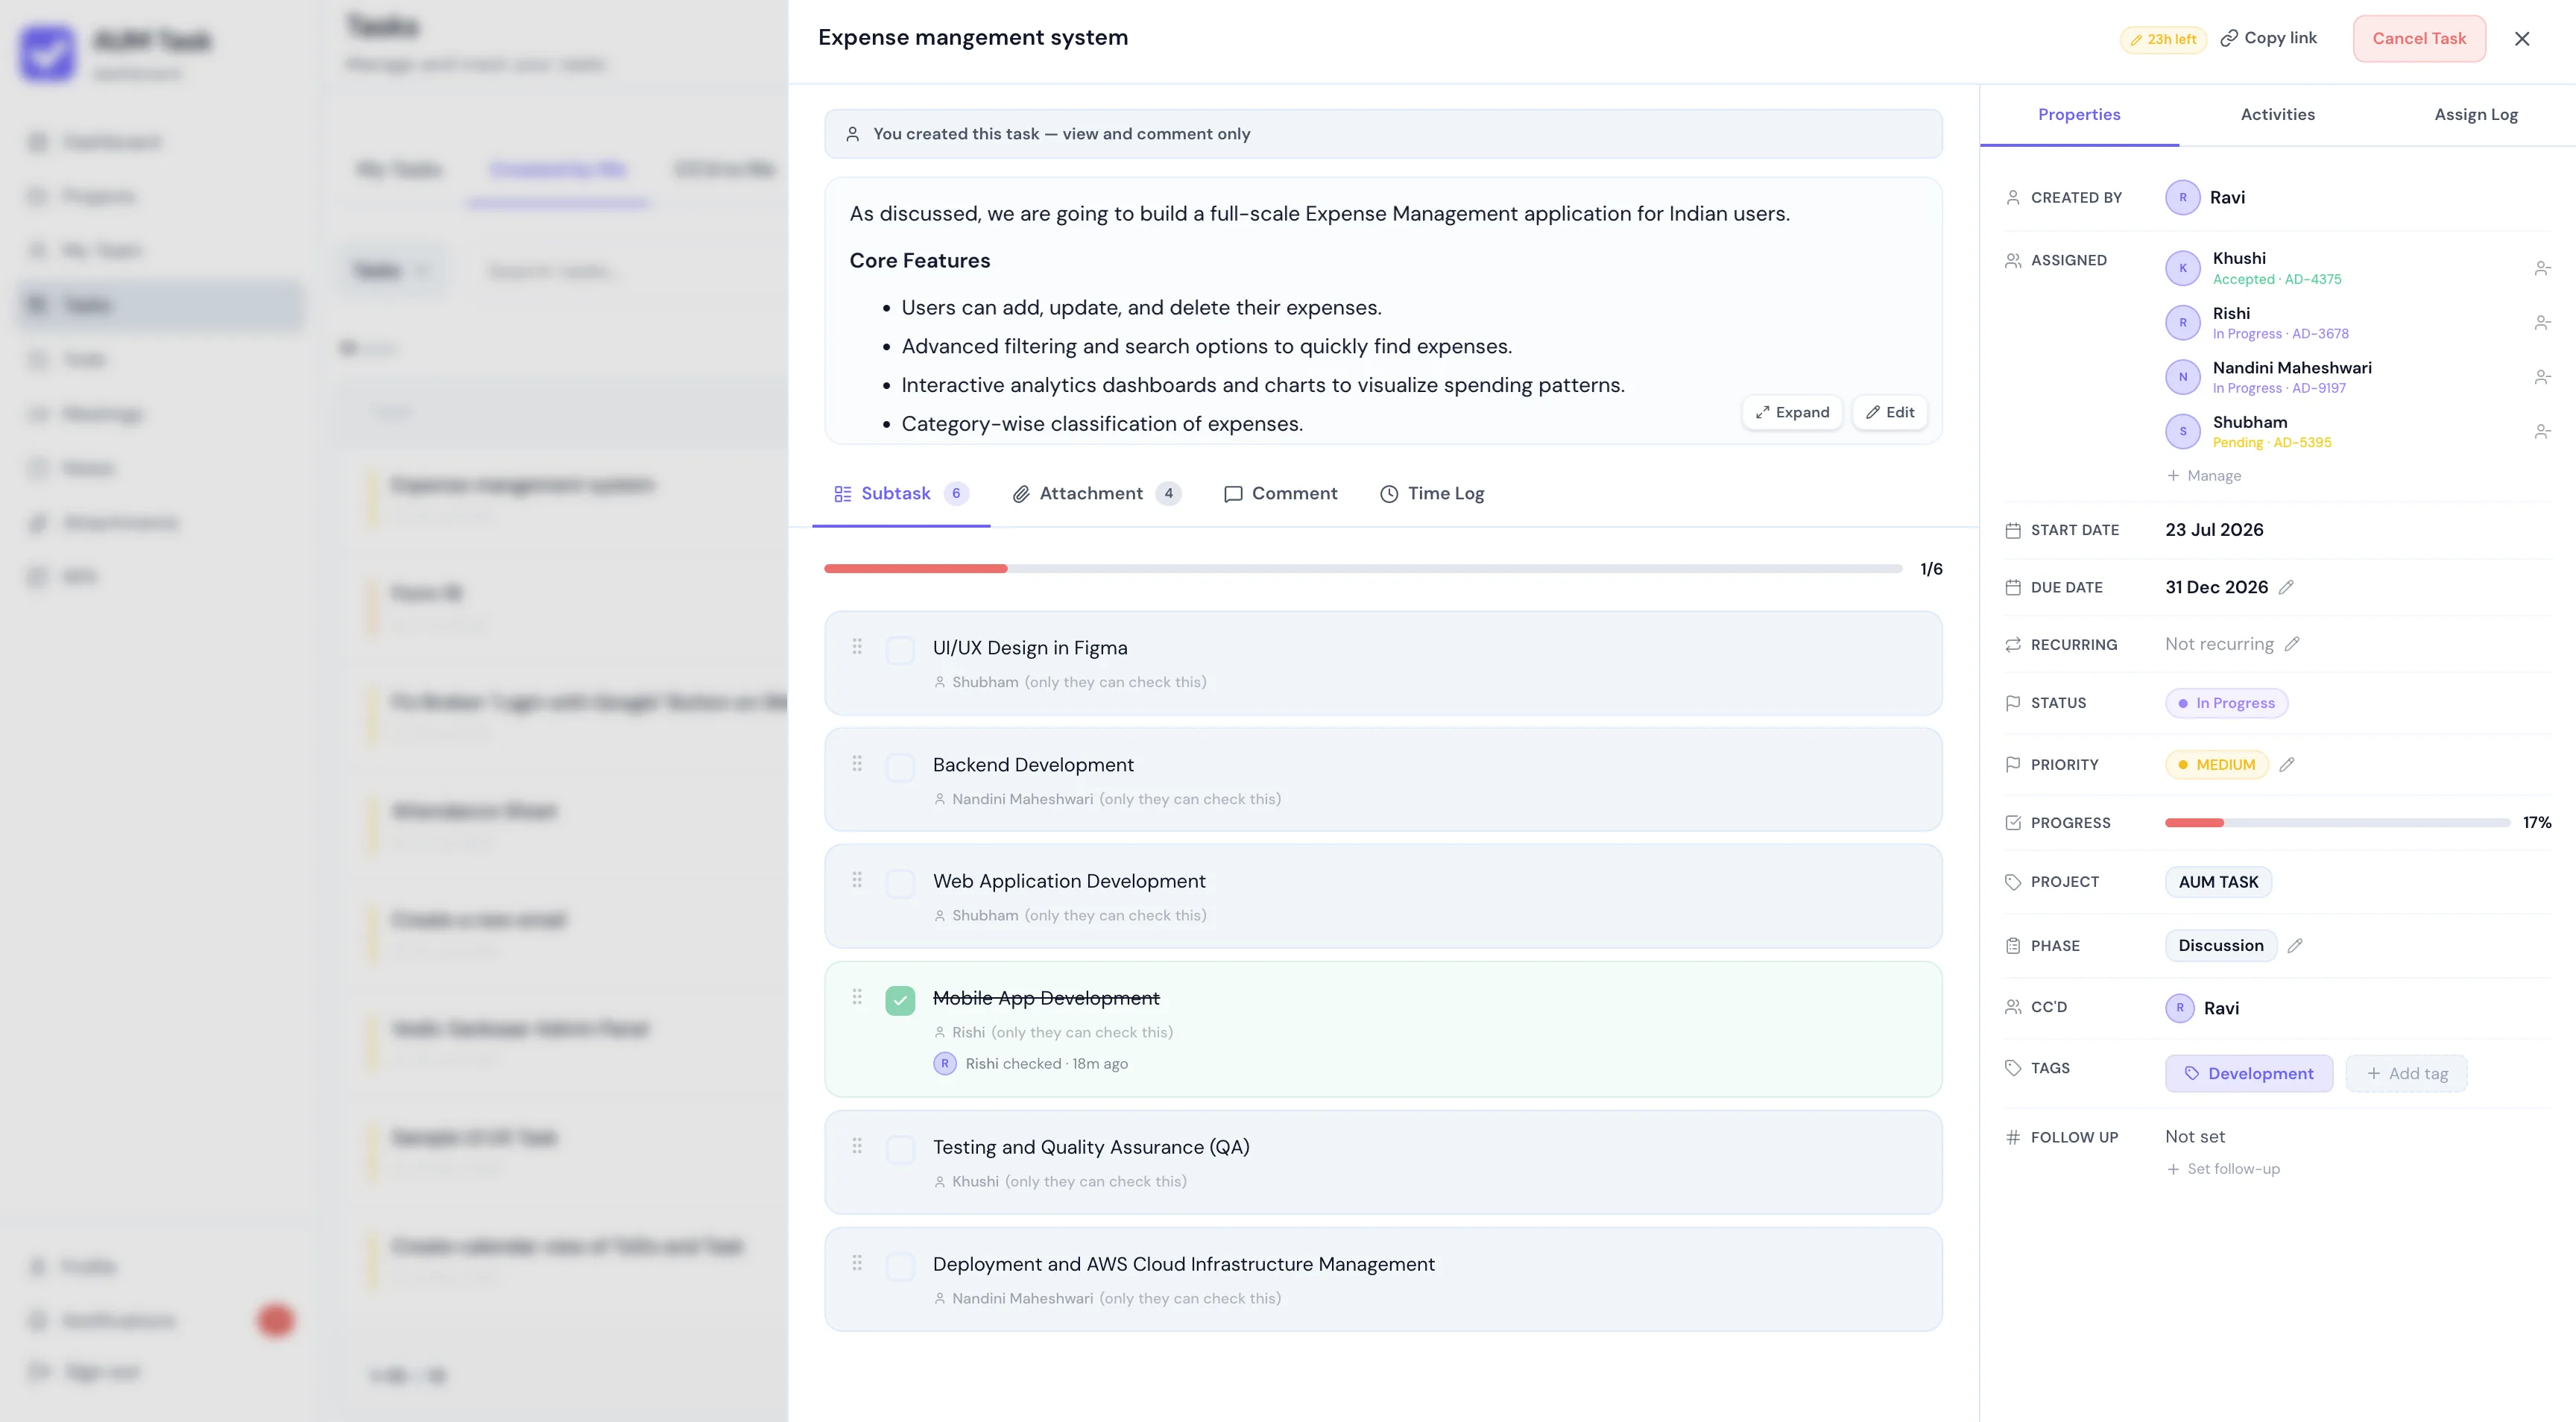Open the Time Log tab
Image resolution: width=2576 pixels, height=1422 pixels.
pos(1432,493)
